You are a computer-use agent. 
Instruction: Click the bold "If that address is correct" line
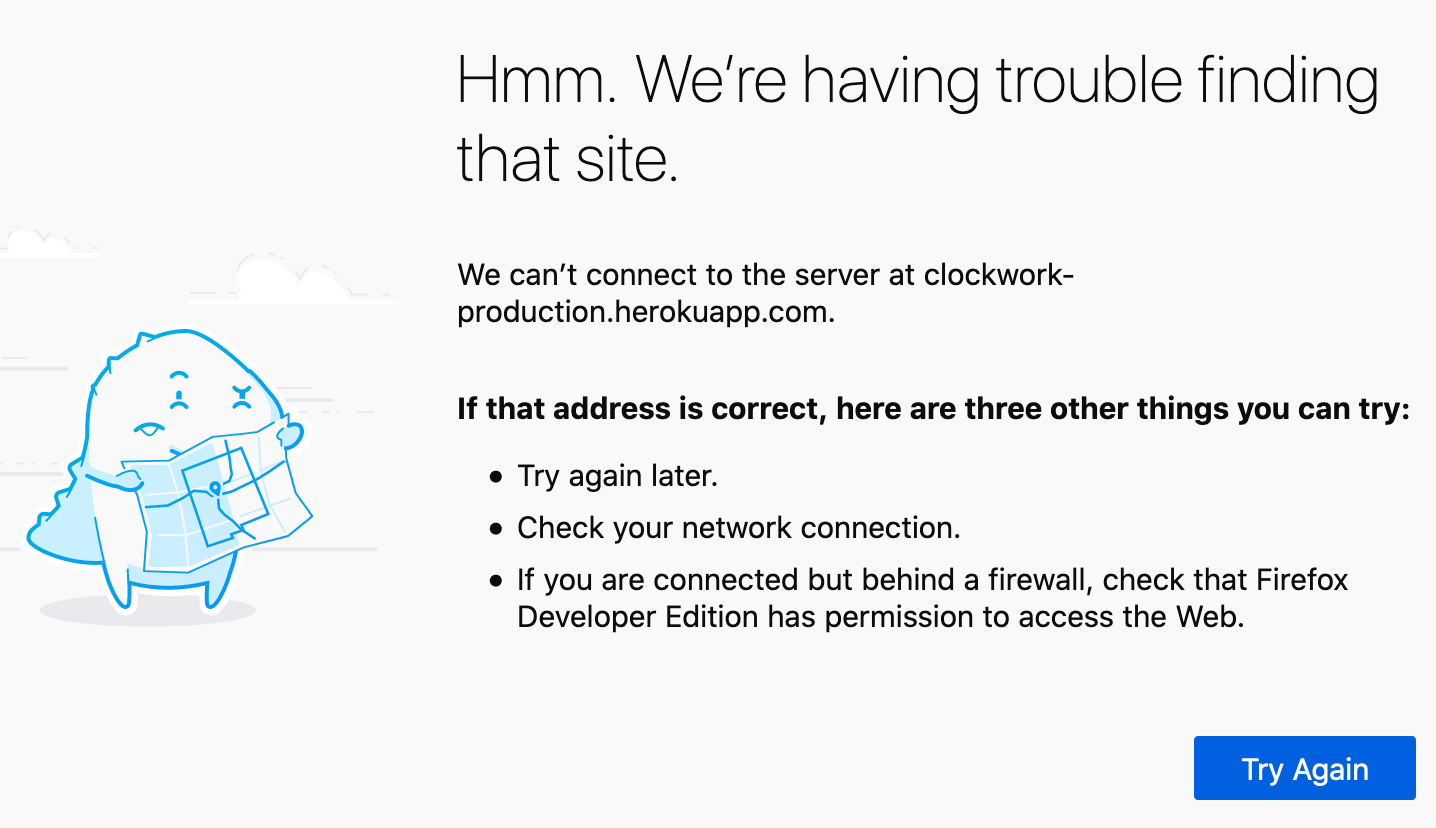932,409
